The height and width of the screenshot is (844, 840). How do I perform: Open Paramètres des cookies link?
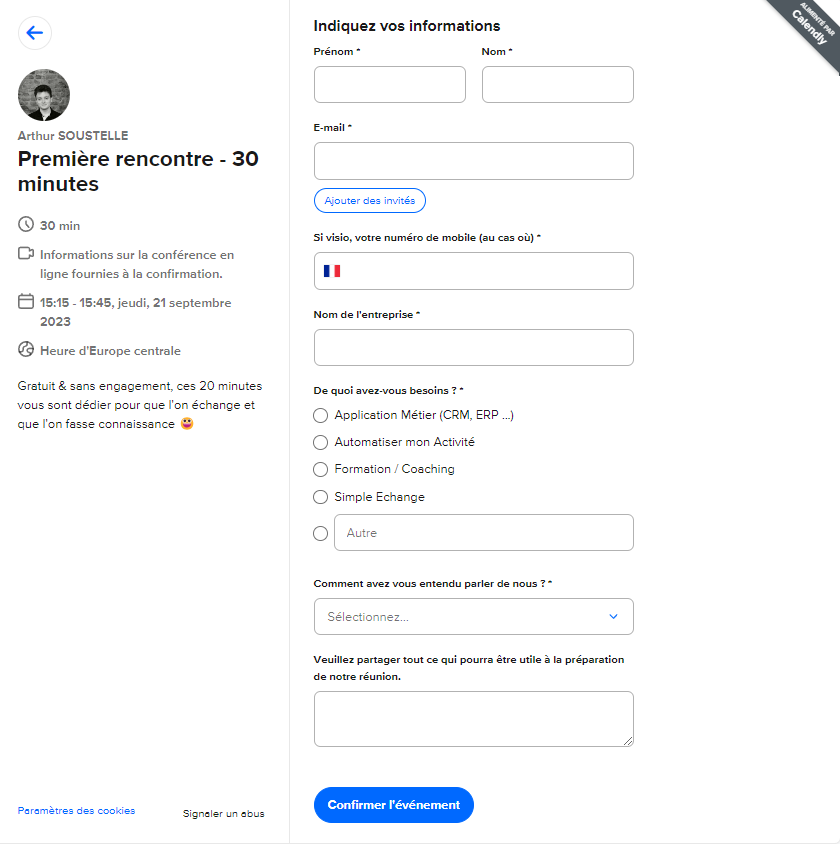pos(76,811)
